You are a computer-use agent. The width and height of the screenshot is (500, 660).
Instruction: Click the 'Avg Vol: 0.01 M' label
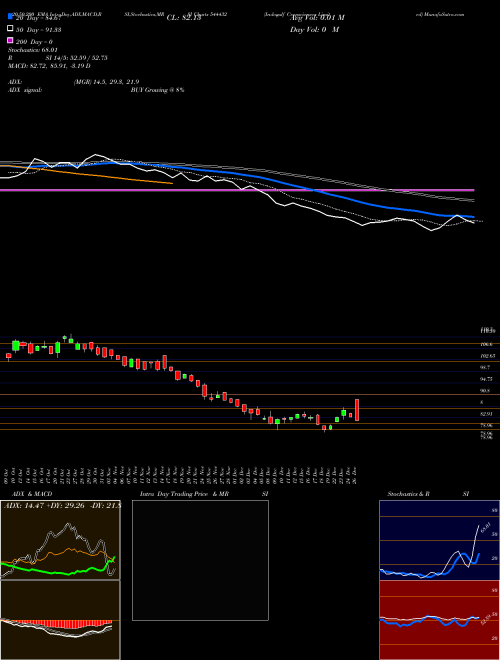(317, 18)
